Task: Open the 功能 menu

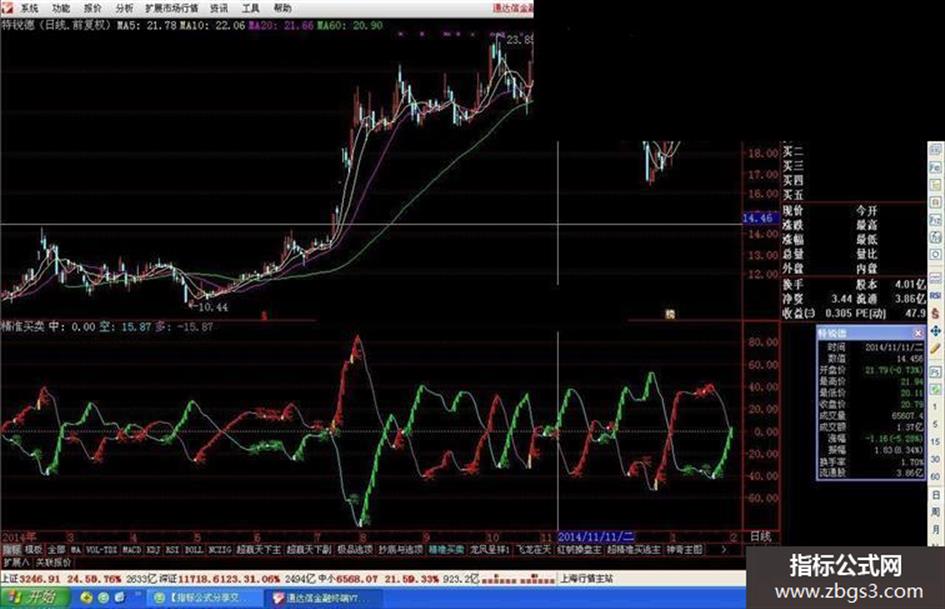Action: 60,8
